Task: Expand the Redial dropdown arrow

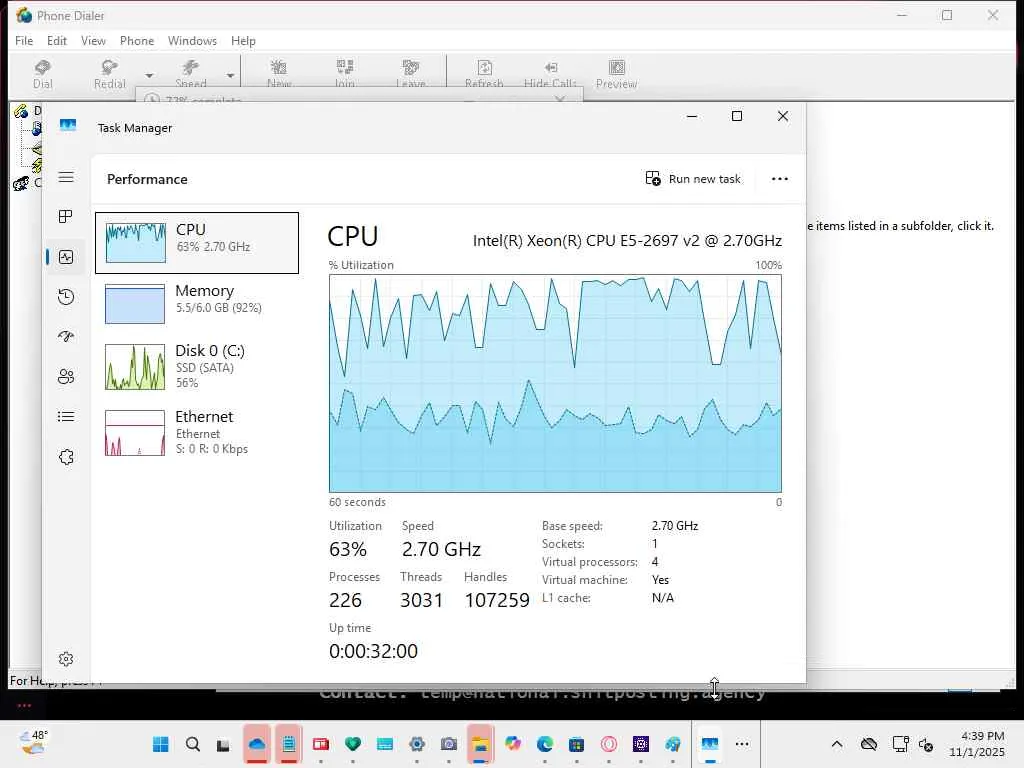Action: (150, 76)
